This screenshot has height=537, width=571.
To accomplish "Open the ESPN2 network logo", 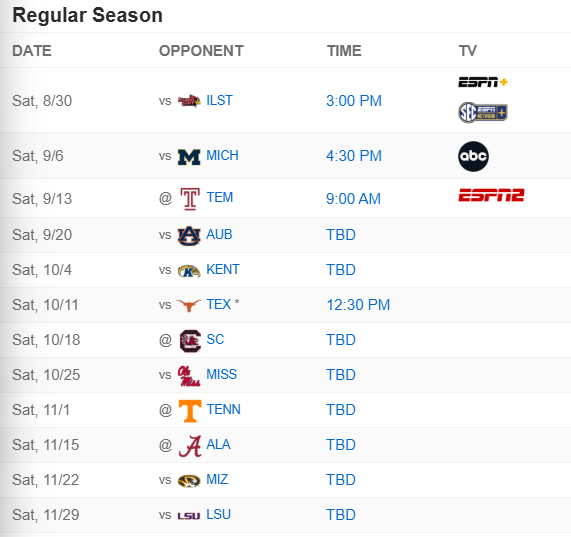I will [491, 195].
